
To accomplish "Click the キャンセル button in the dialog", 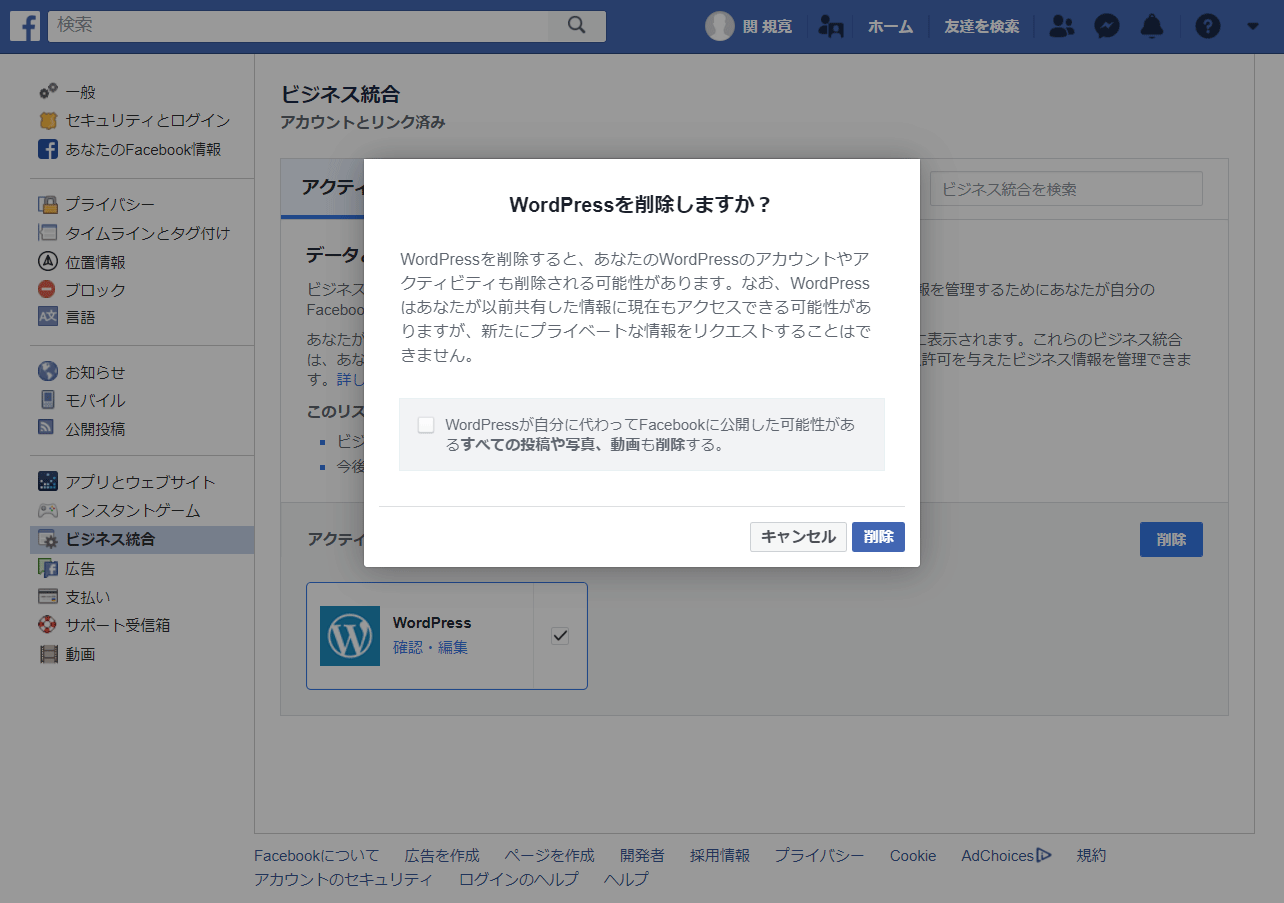I will tap(798, 537).
